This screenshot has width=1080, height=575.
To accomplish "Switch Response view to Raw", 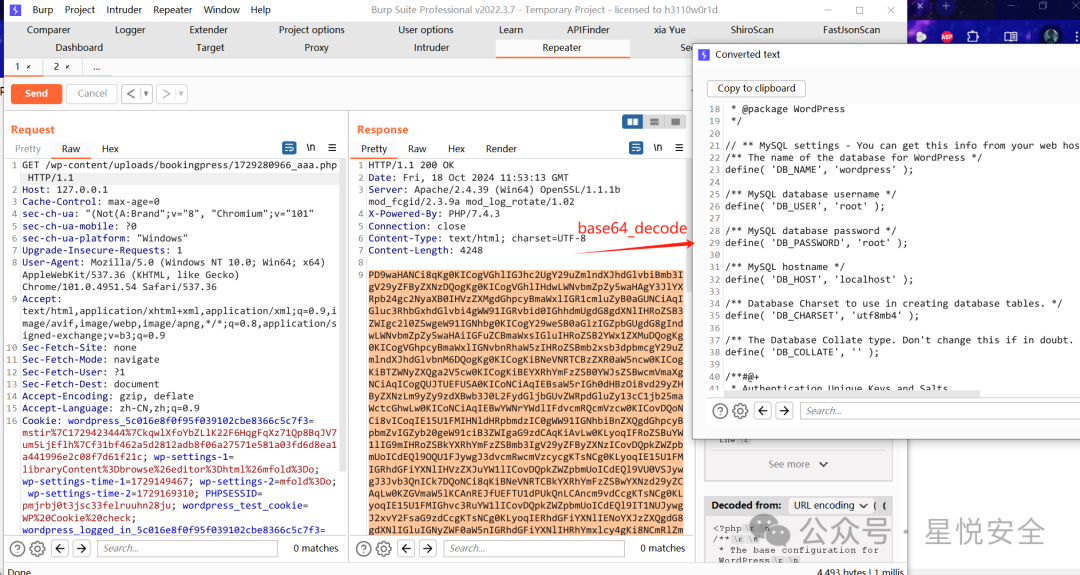I will tap(417, 149).
